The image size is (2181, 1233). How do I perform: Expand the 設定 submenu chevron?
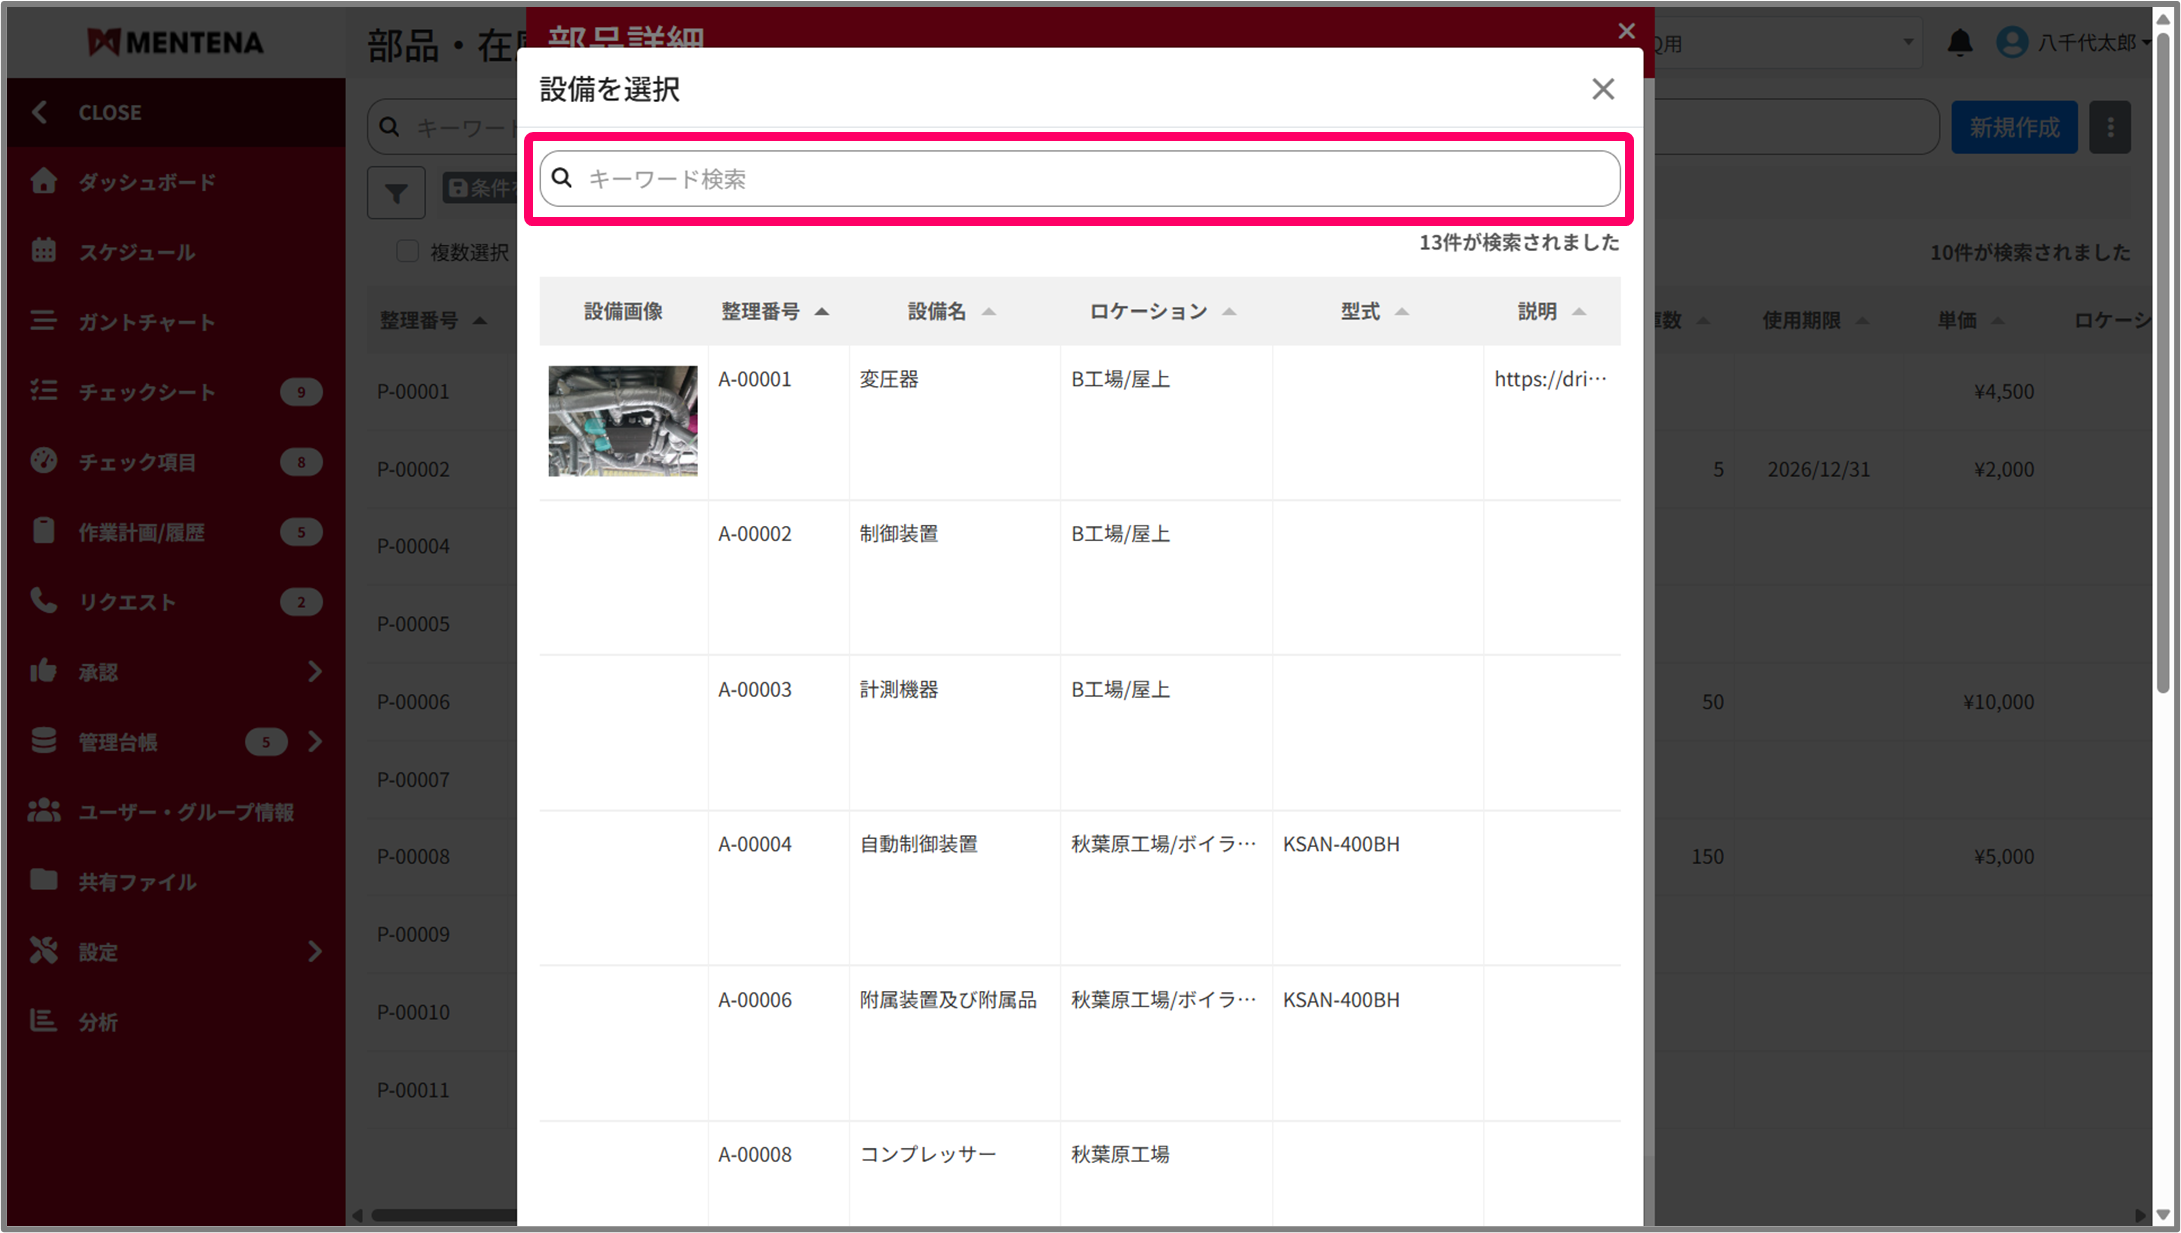coord(315,951)
